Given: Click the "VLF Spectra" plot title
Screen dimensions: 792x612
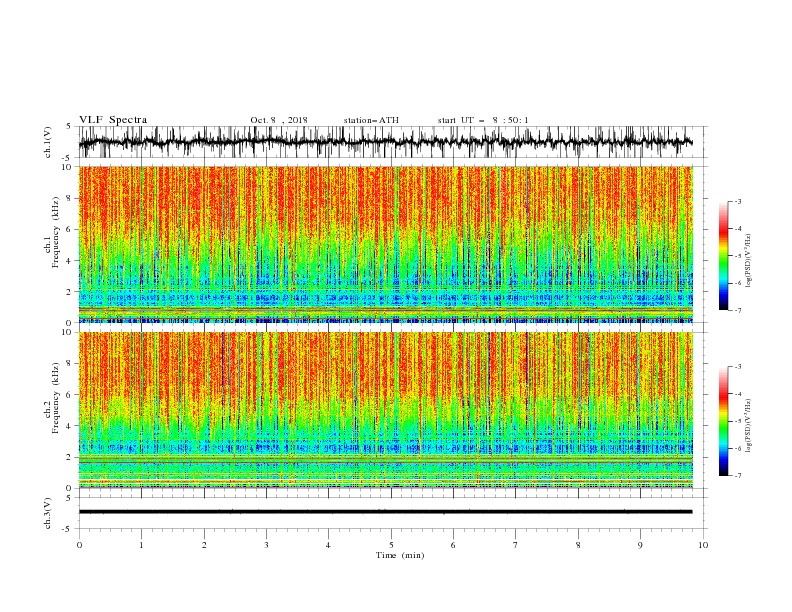Looking at the screenshot, I should click(x=113, y=120).
